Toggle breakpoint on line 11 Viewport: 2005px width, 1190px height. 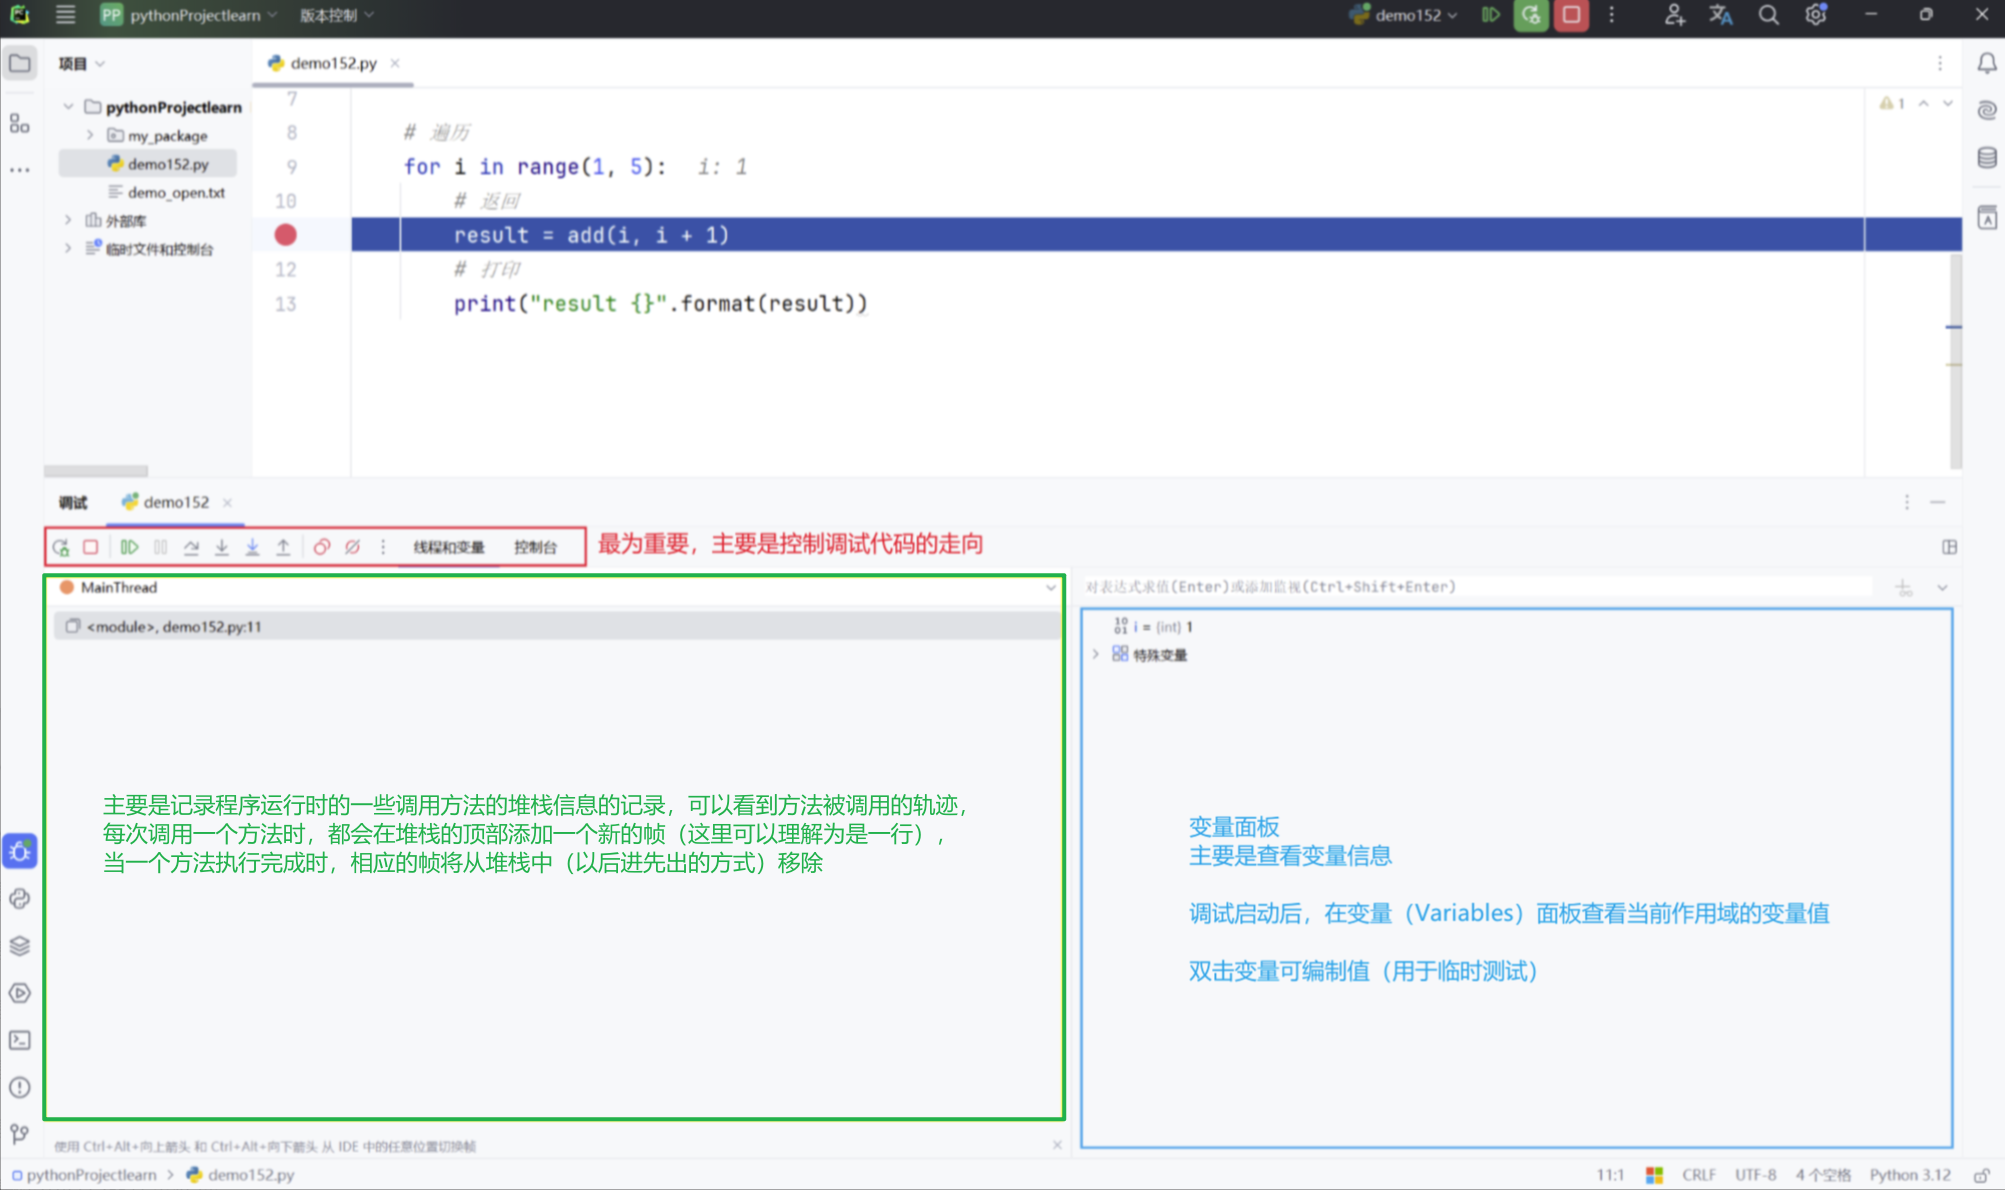[x=285, y=235]
